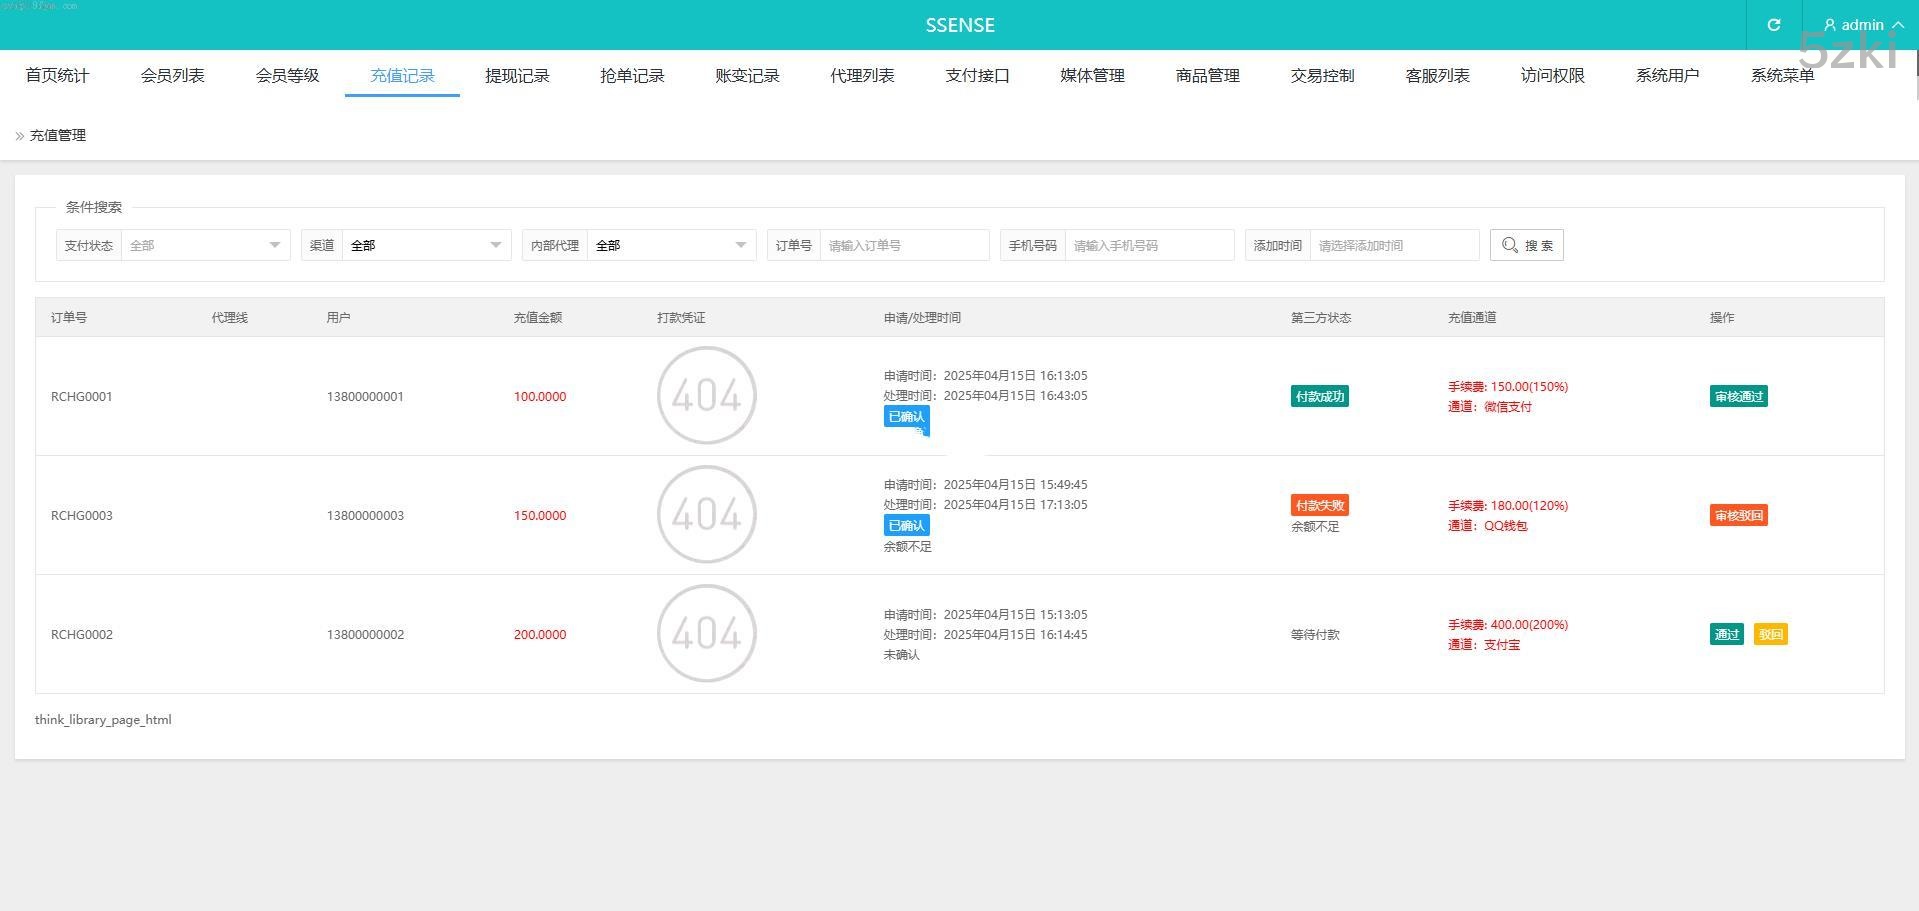This screenshot has height=911, width=1919.
Task: Click the search magnifier button
Action: click(x=1526, y=245)
